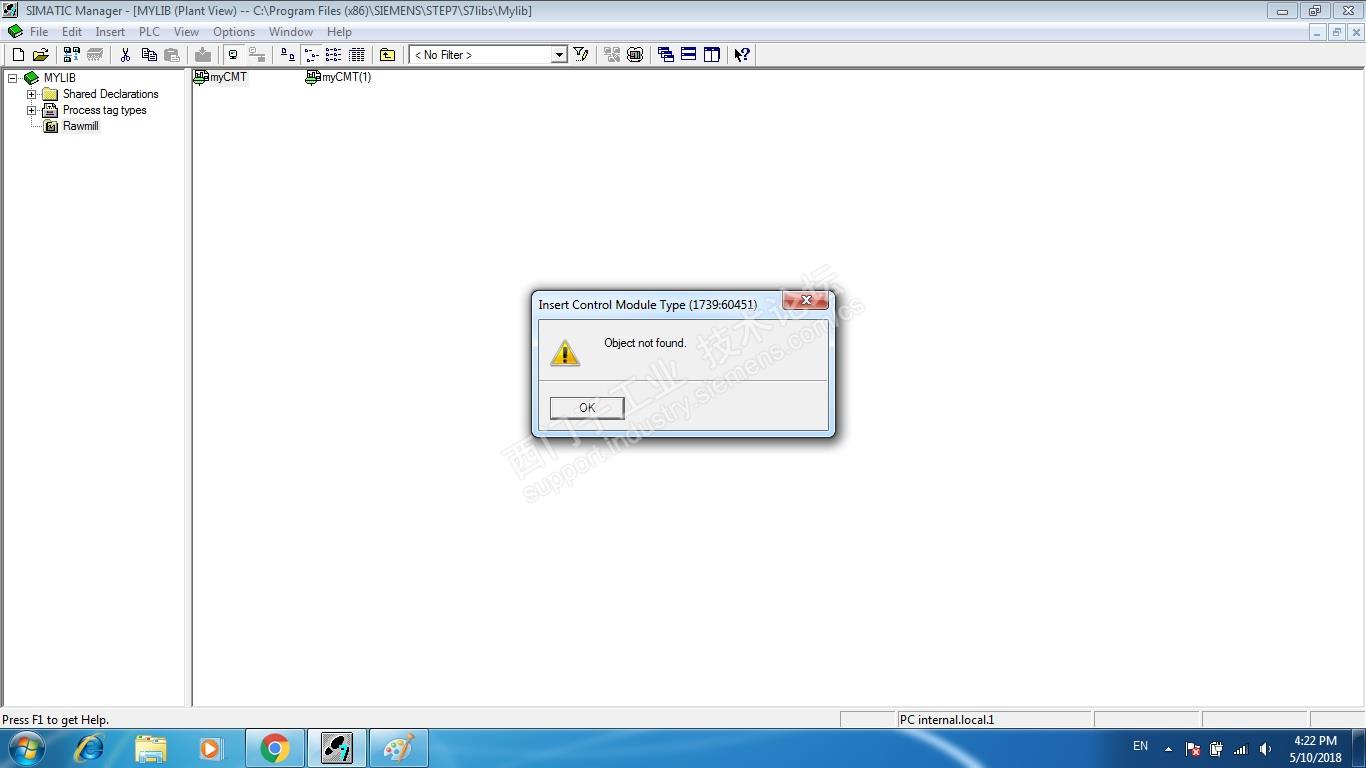Screen dimensions: 1366x768
Task: Select MYLIB in the tree
Action: [59, 78]
